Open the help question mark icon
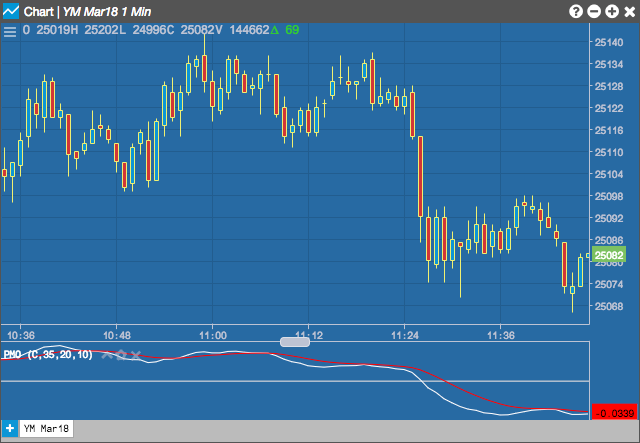Viewport: 640px width, 443px height. [576, 11]
